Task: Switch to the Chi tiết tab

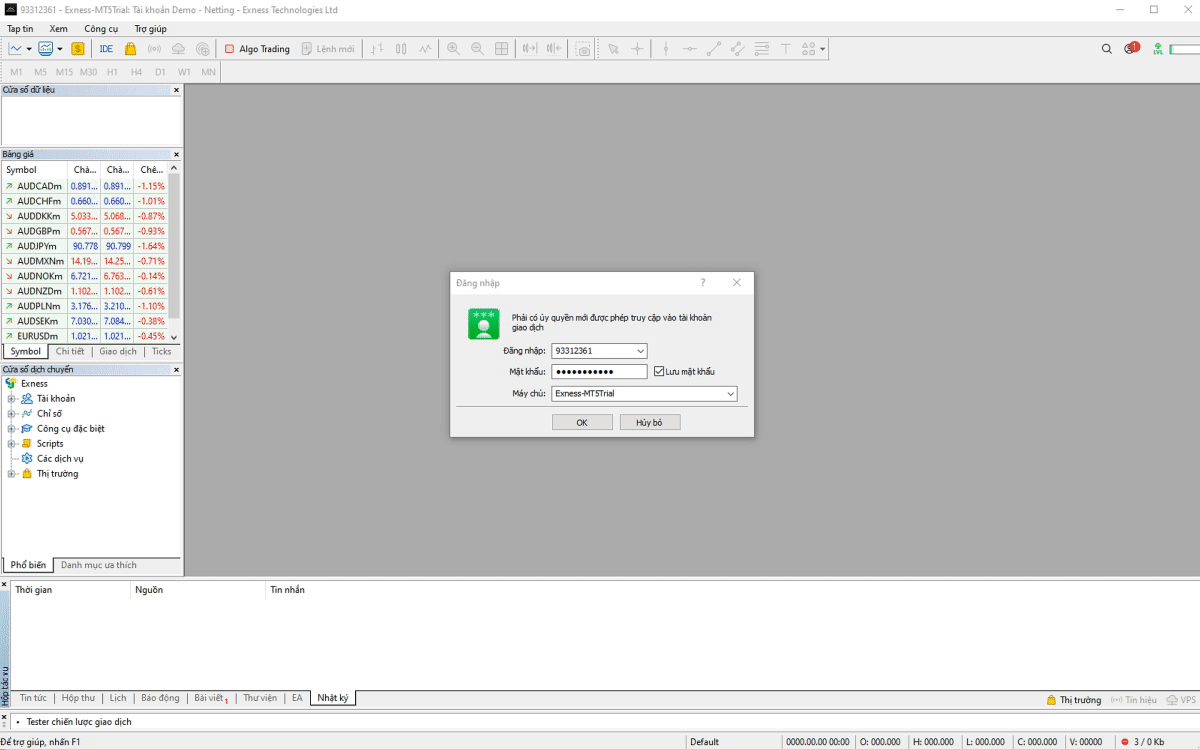Action: coord(70,352)
